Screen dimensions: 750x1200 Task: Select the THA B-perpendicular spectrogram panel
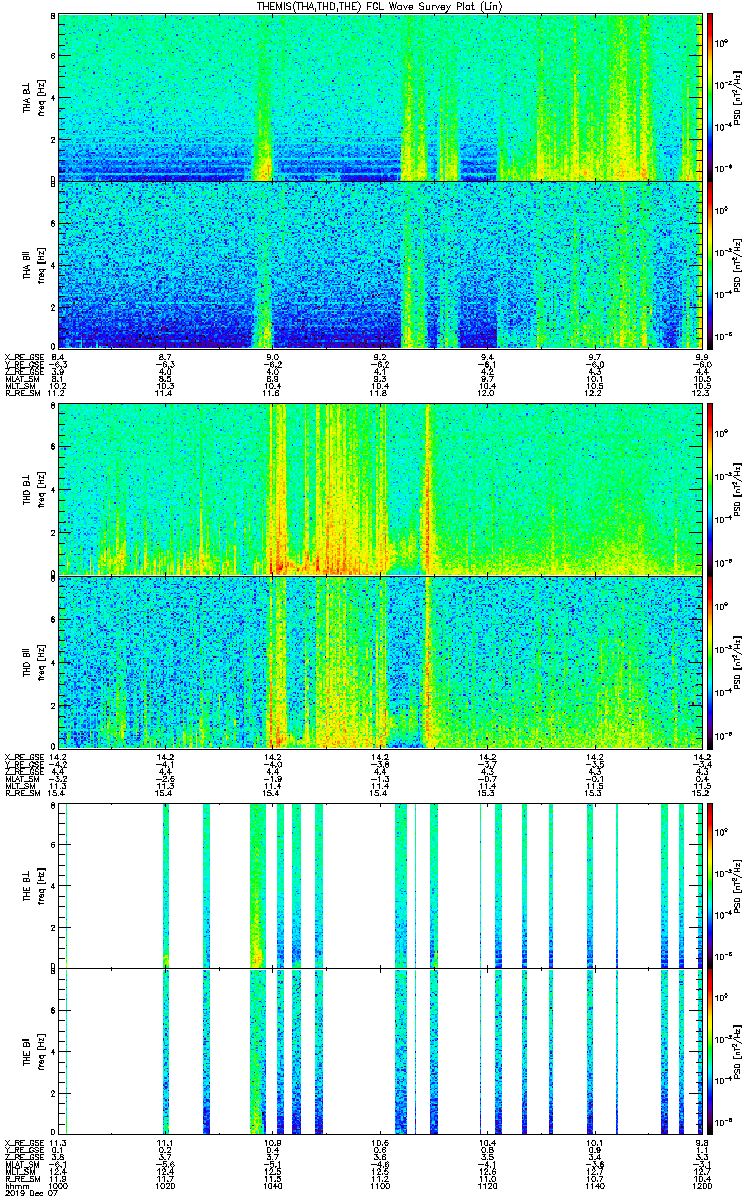pos(381,97)
